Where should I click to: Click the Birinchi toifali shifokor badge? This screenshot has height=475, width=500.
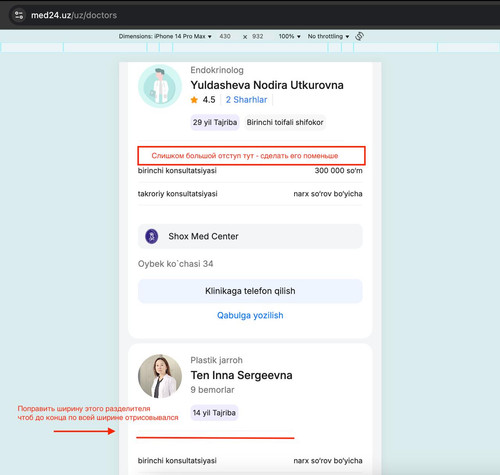pyautogui.click(x=285, y=122)
